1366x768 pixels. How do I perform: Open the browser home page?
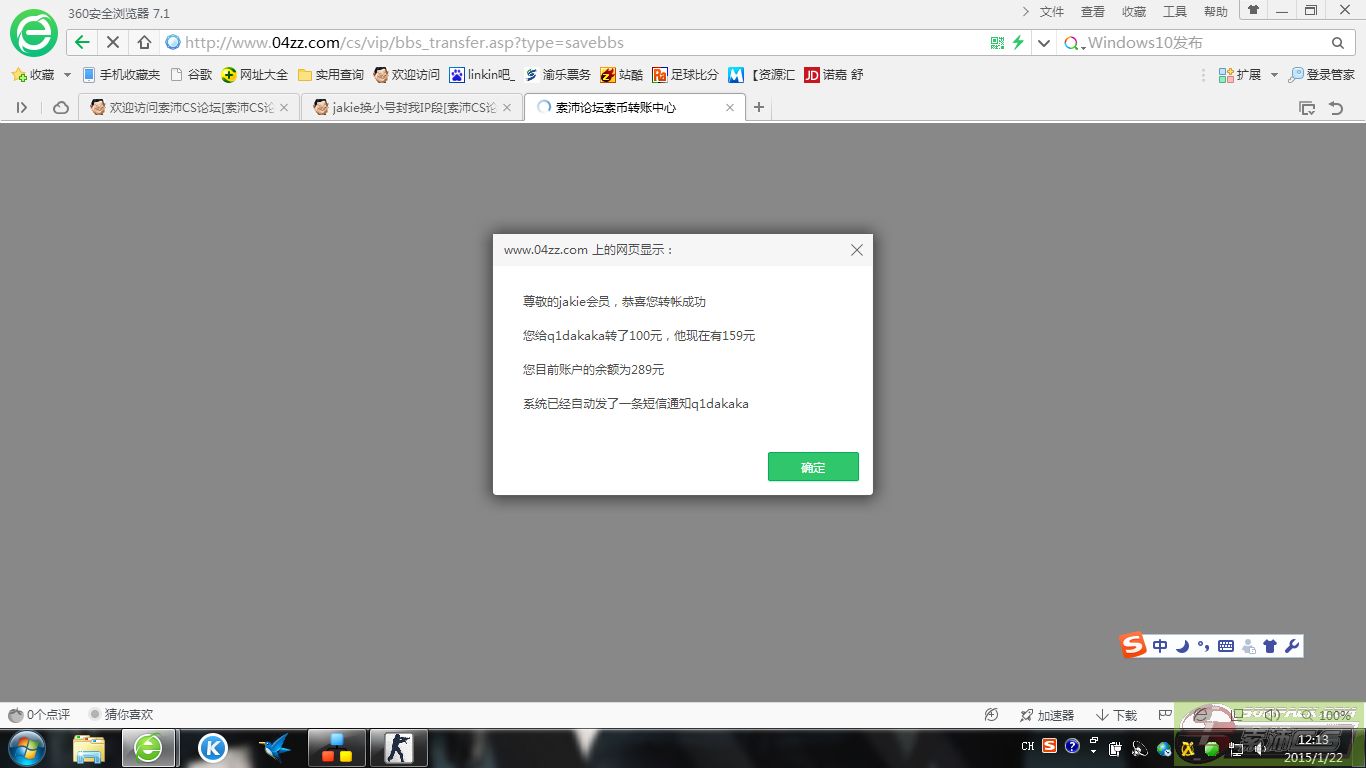[144, 42]
